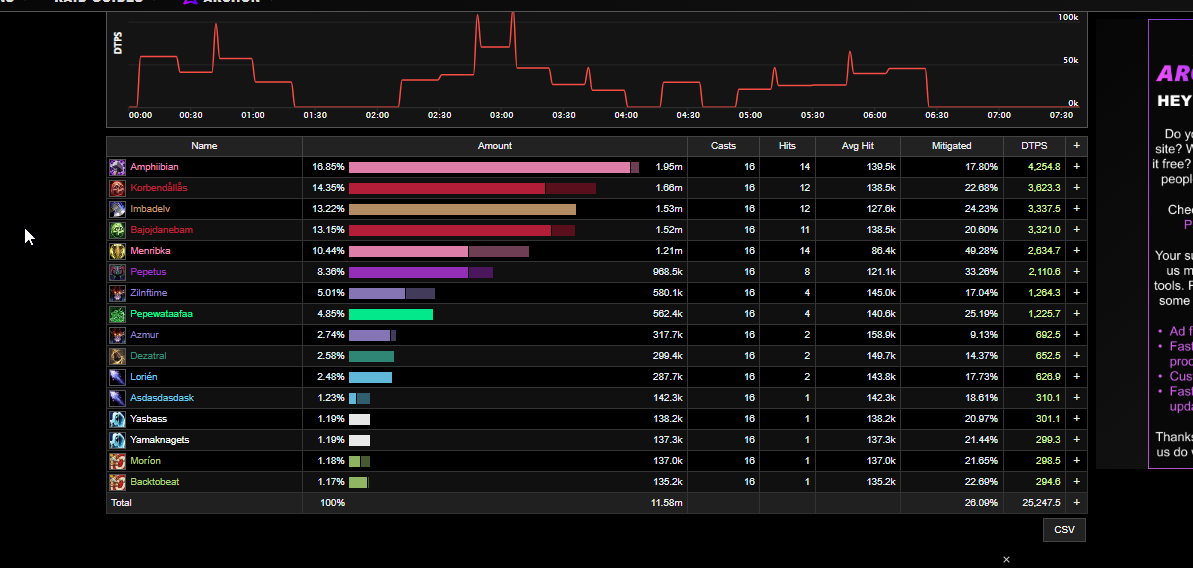Expand columns with the header plus sign
The width and height of the screenshot is (1193, 568).
pos(1076,146)
